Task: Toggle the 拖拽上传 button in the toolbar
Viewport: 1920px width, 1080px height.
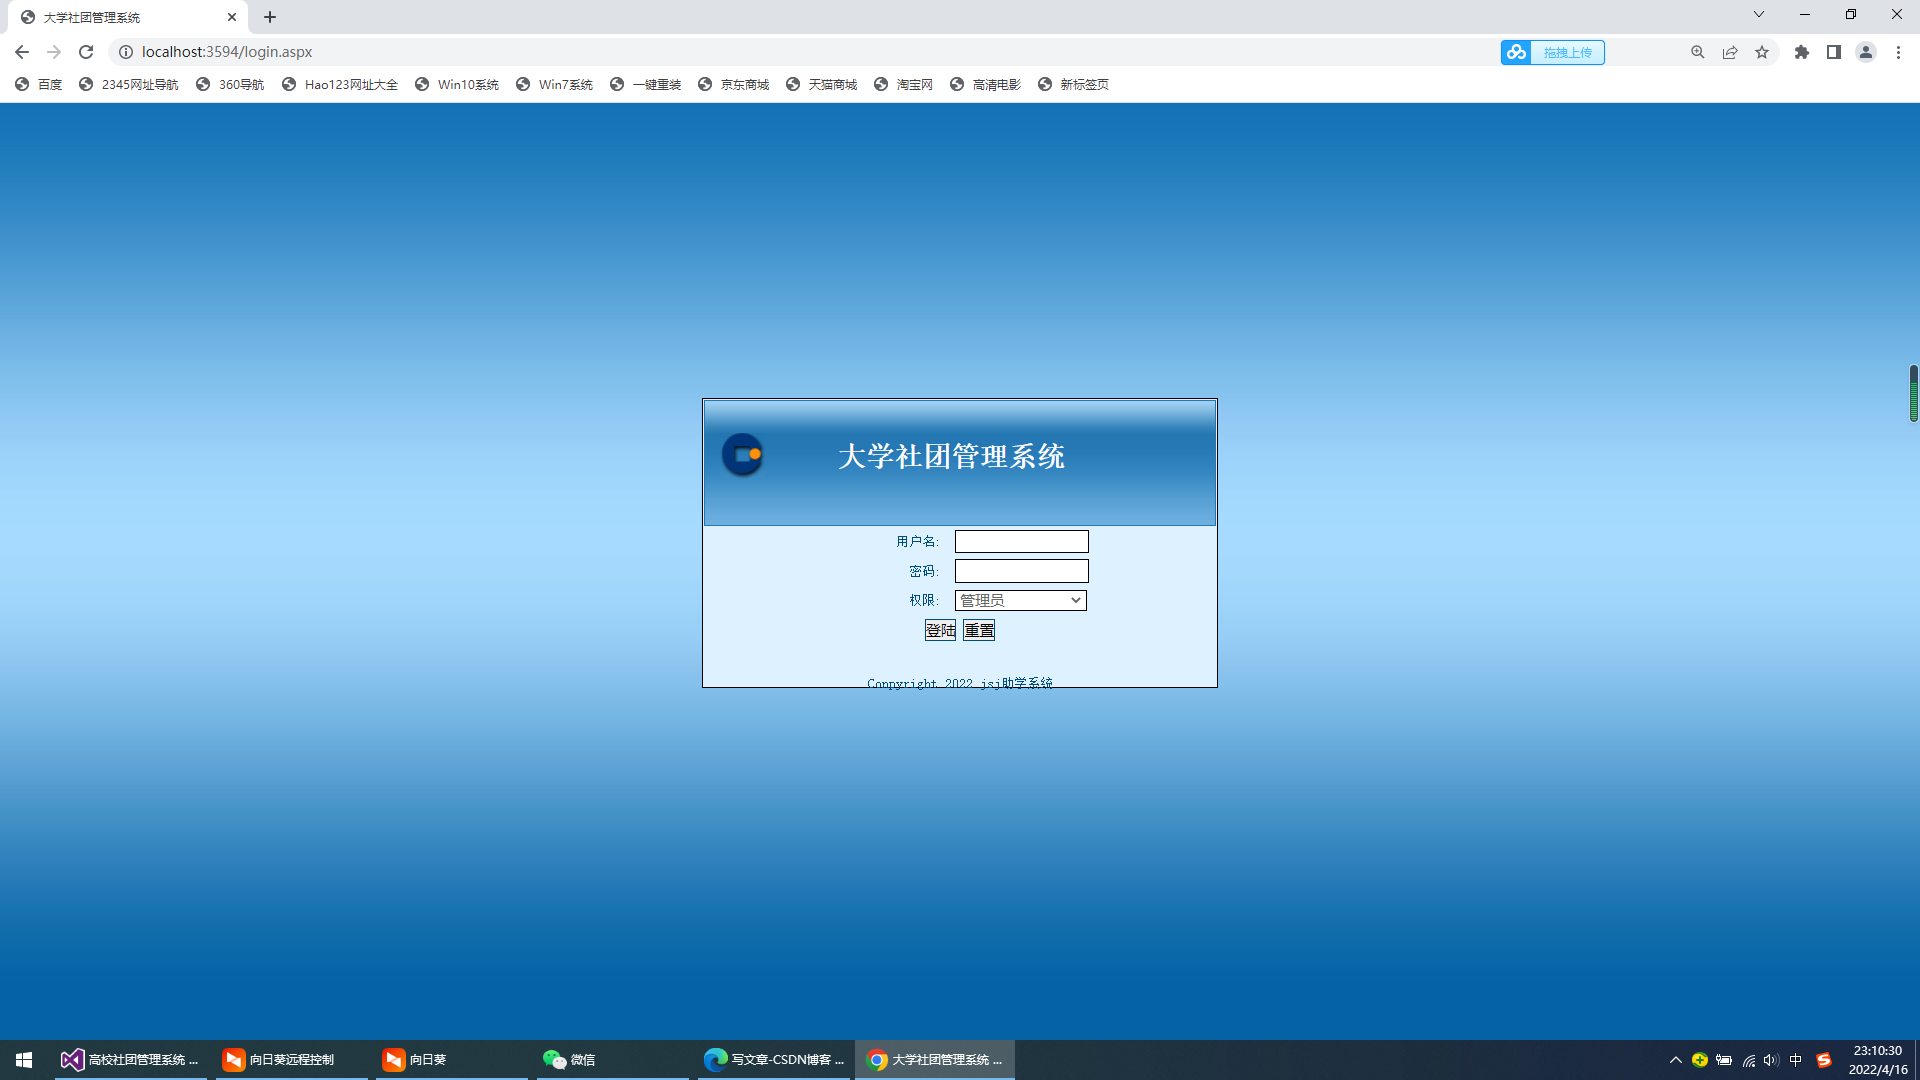Action: pyautogui.click(x=1566, y=52)
